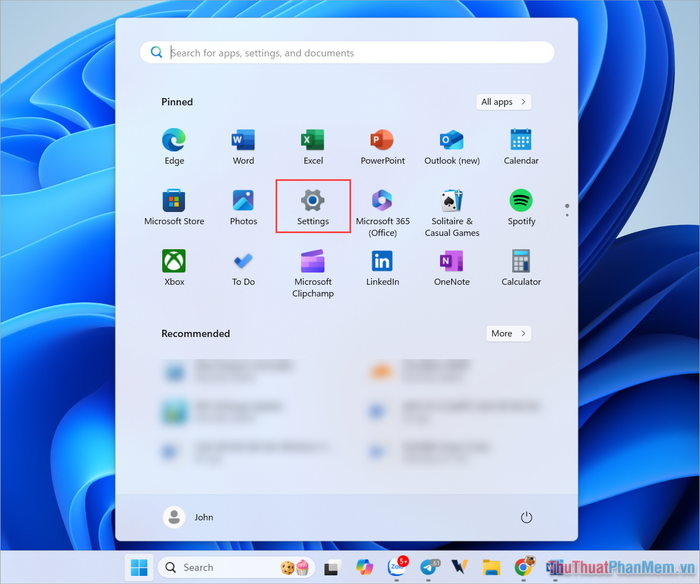
Task: Open the Settings app
Action: 313,205
